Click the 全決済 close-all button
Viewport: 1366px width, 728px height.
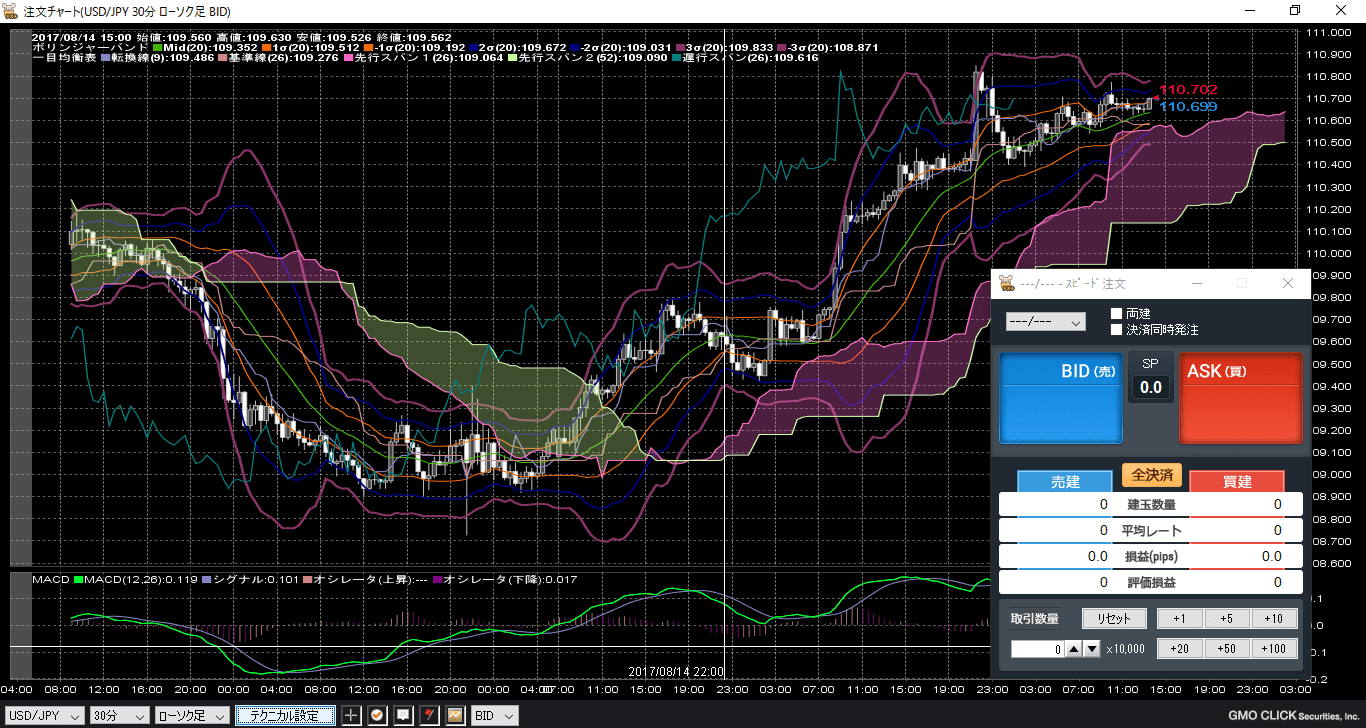1152,475
